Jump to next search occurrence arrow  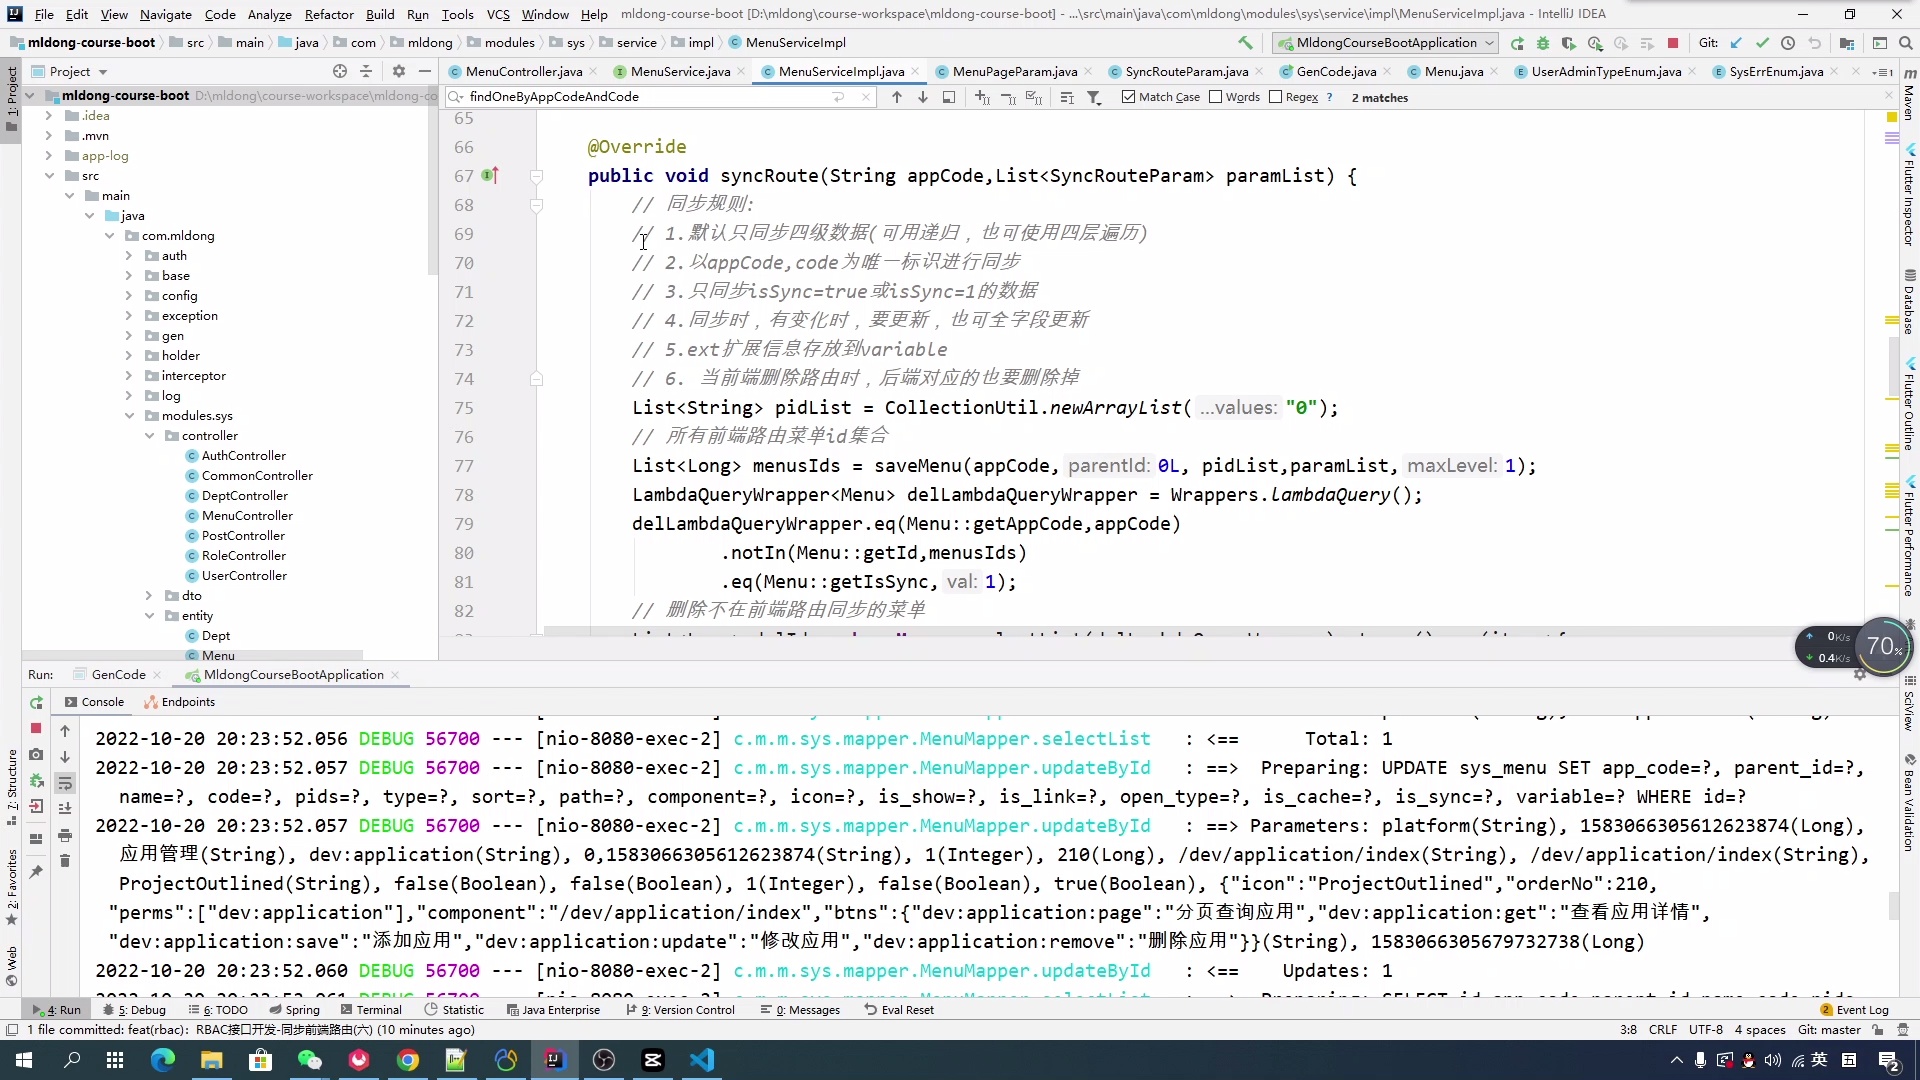click(x=922, y=97)
